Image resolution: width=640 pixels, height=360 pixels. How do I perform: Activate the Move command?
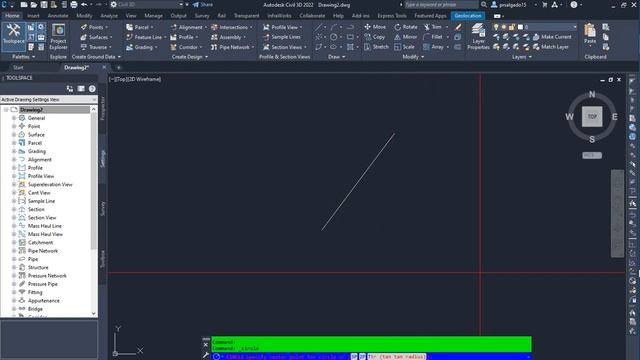coord(375,27)
